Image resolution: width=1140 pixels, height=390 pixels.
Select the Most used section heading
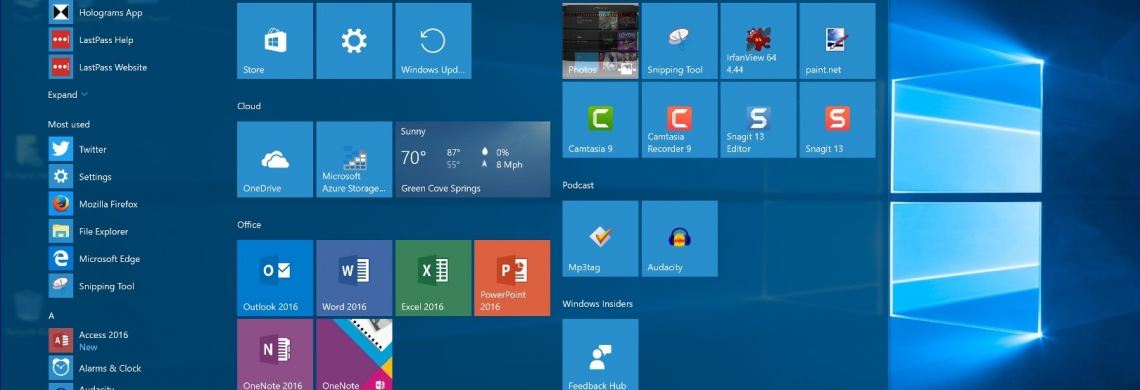[x=69, y=124]
